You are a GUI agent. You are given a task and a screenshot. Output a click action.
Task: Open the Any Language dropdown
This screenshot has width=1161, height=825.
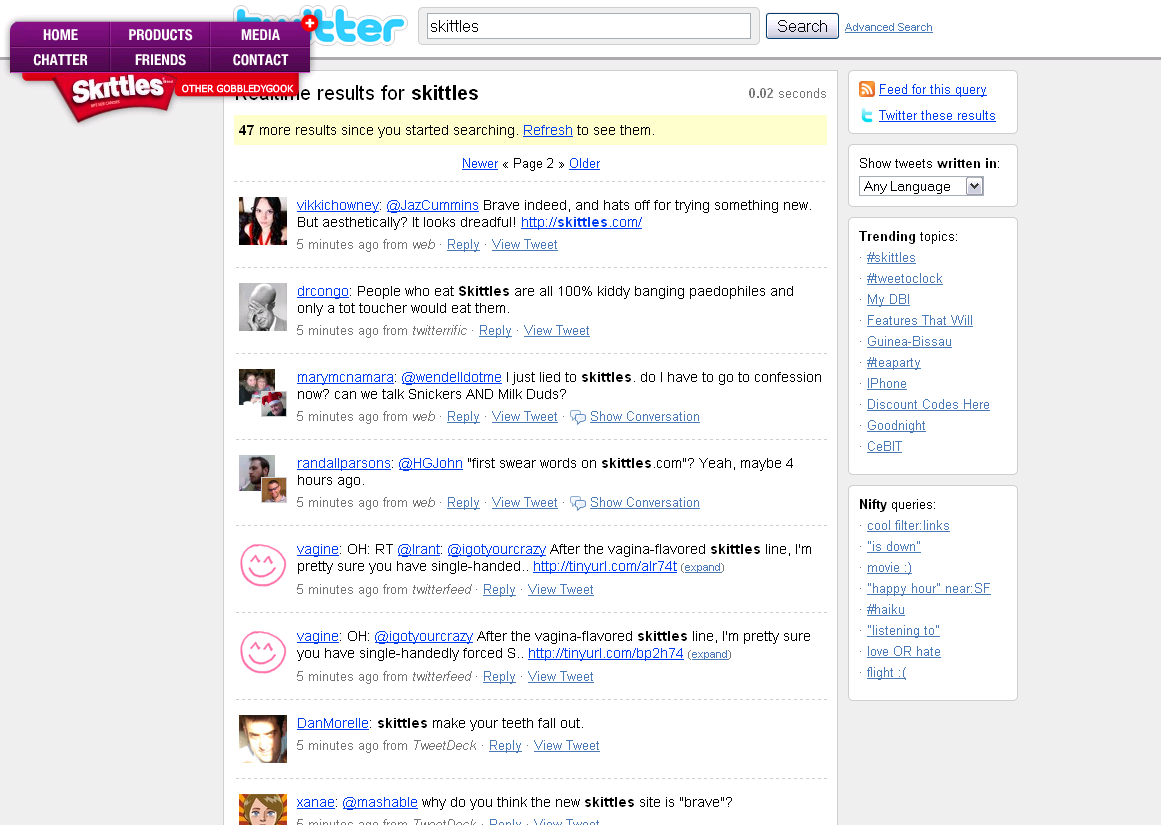tap(921, 186)
